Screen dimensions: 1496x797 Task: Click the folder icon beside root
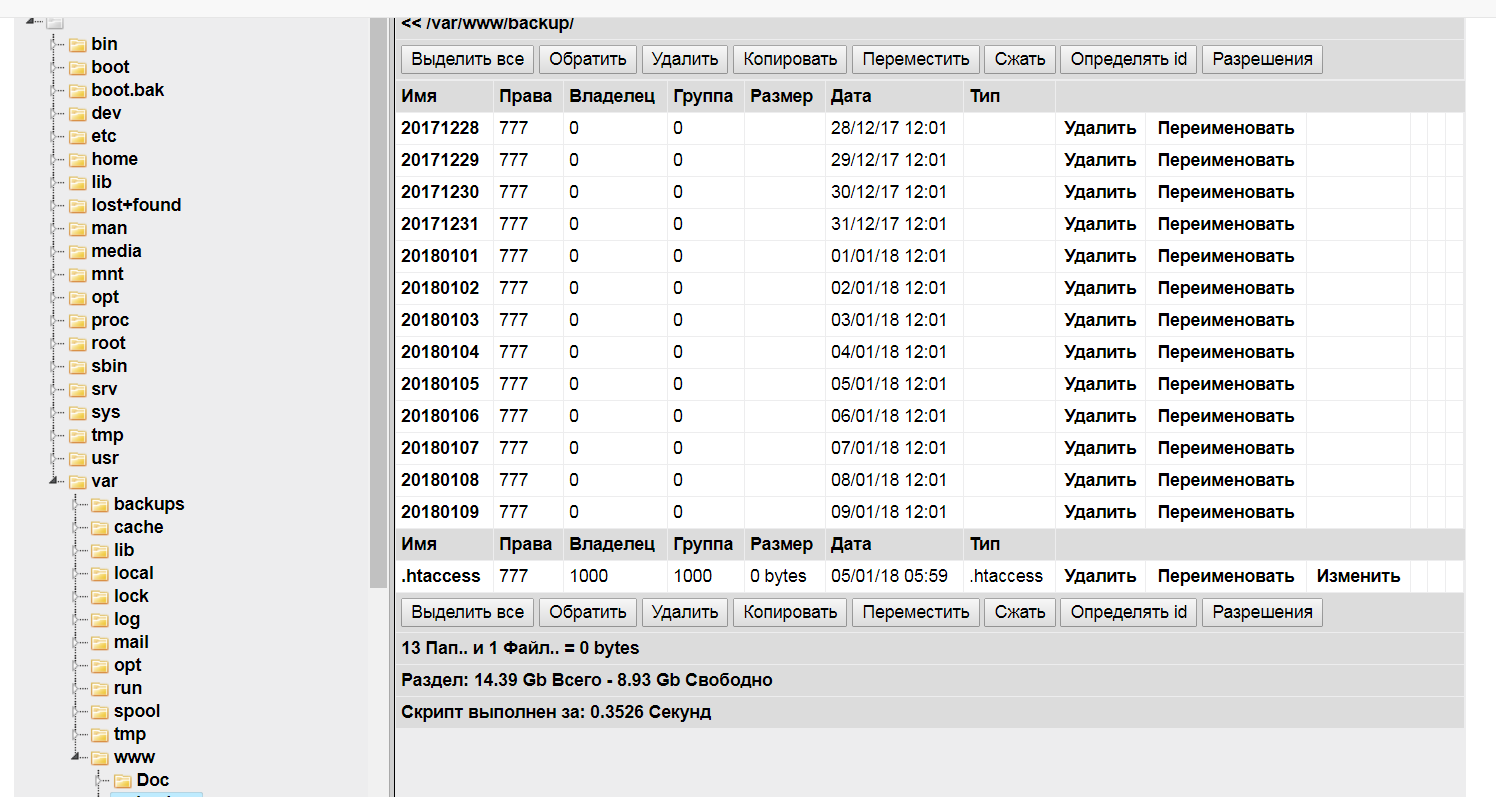(x=77, y=343)
